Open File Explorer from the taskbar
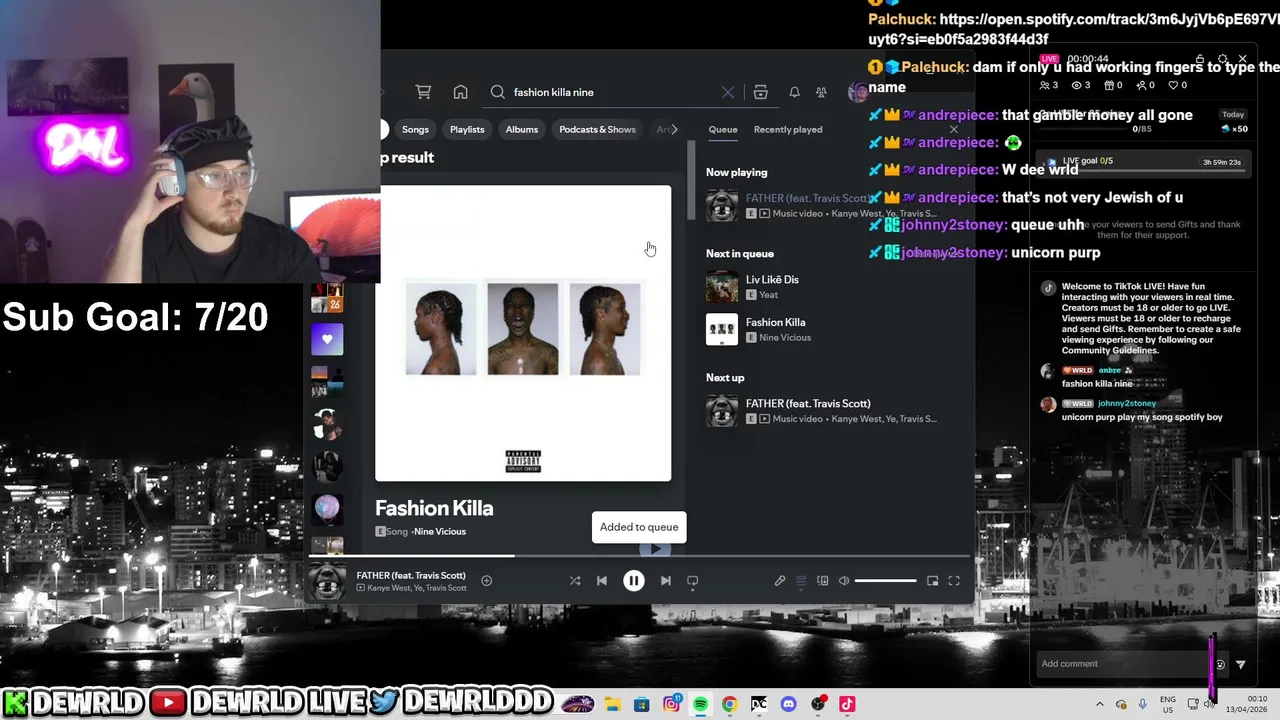 (x=612, y=704)
